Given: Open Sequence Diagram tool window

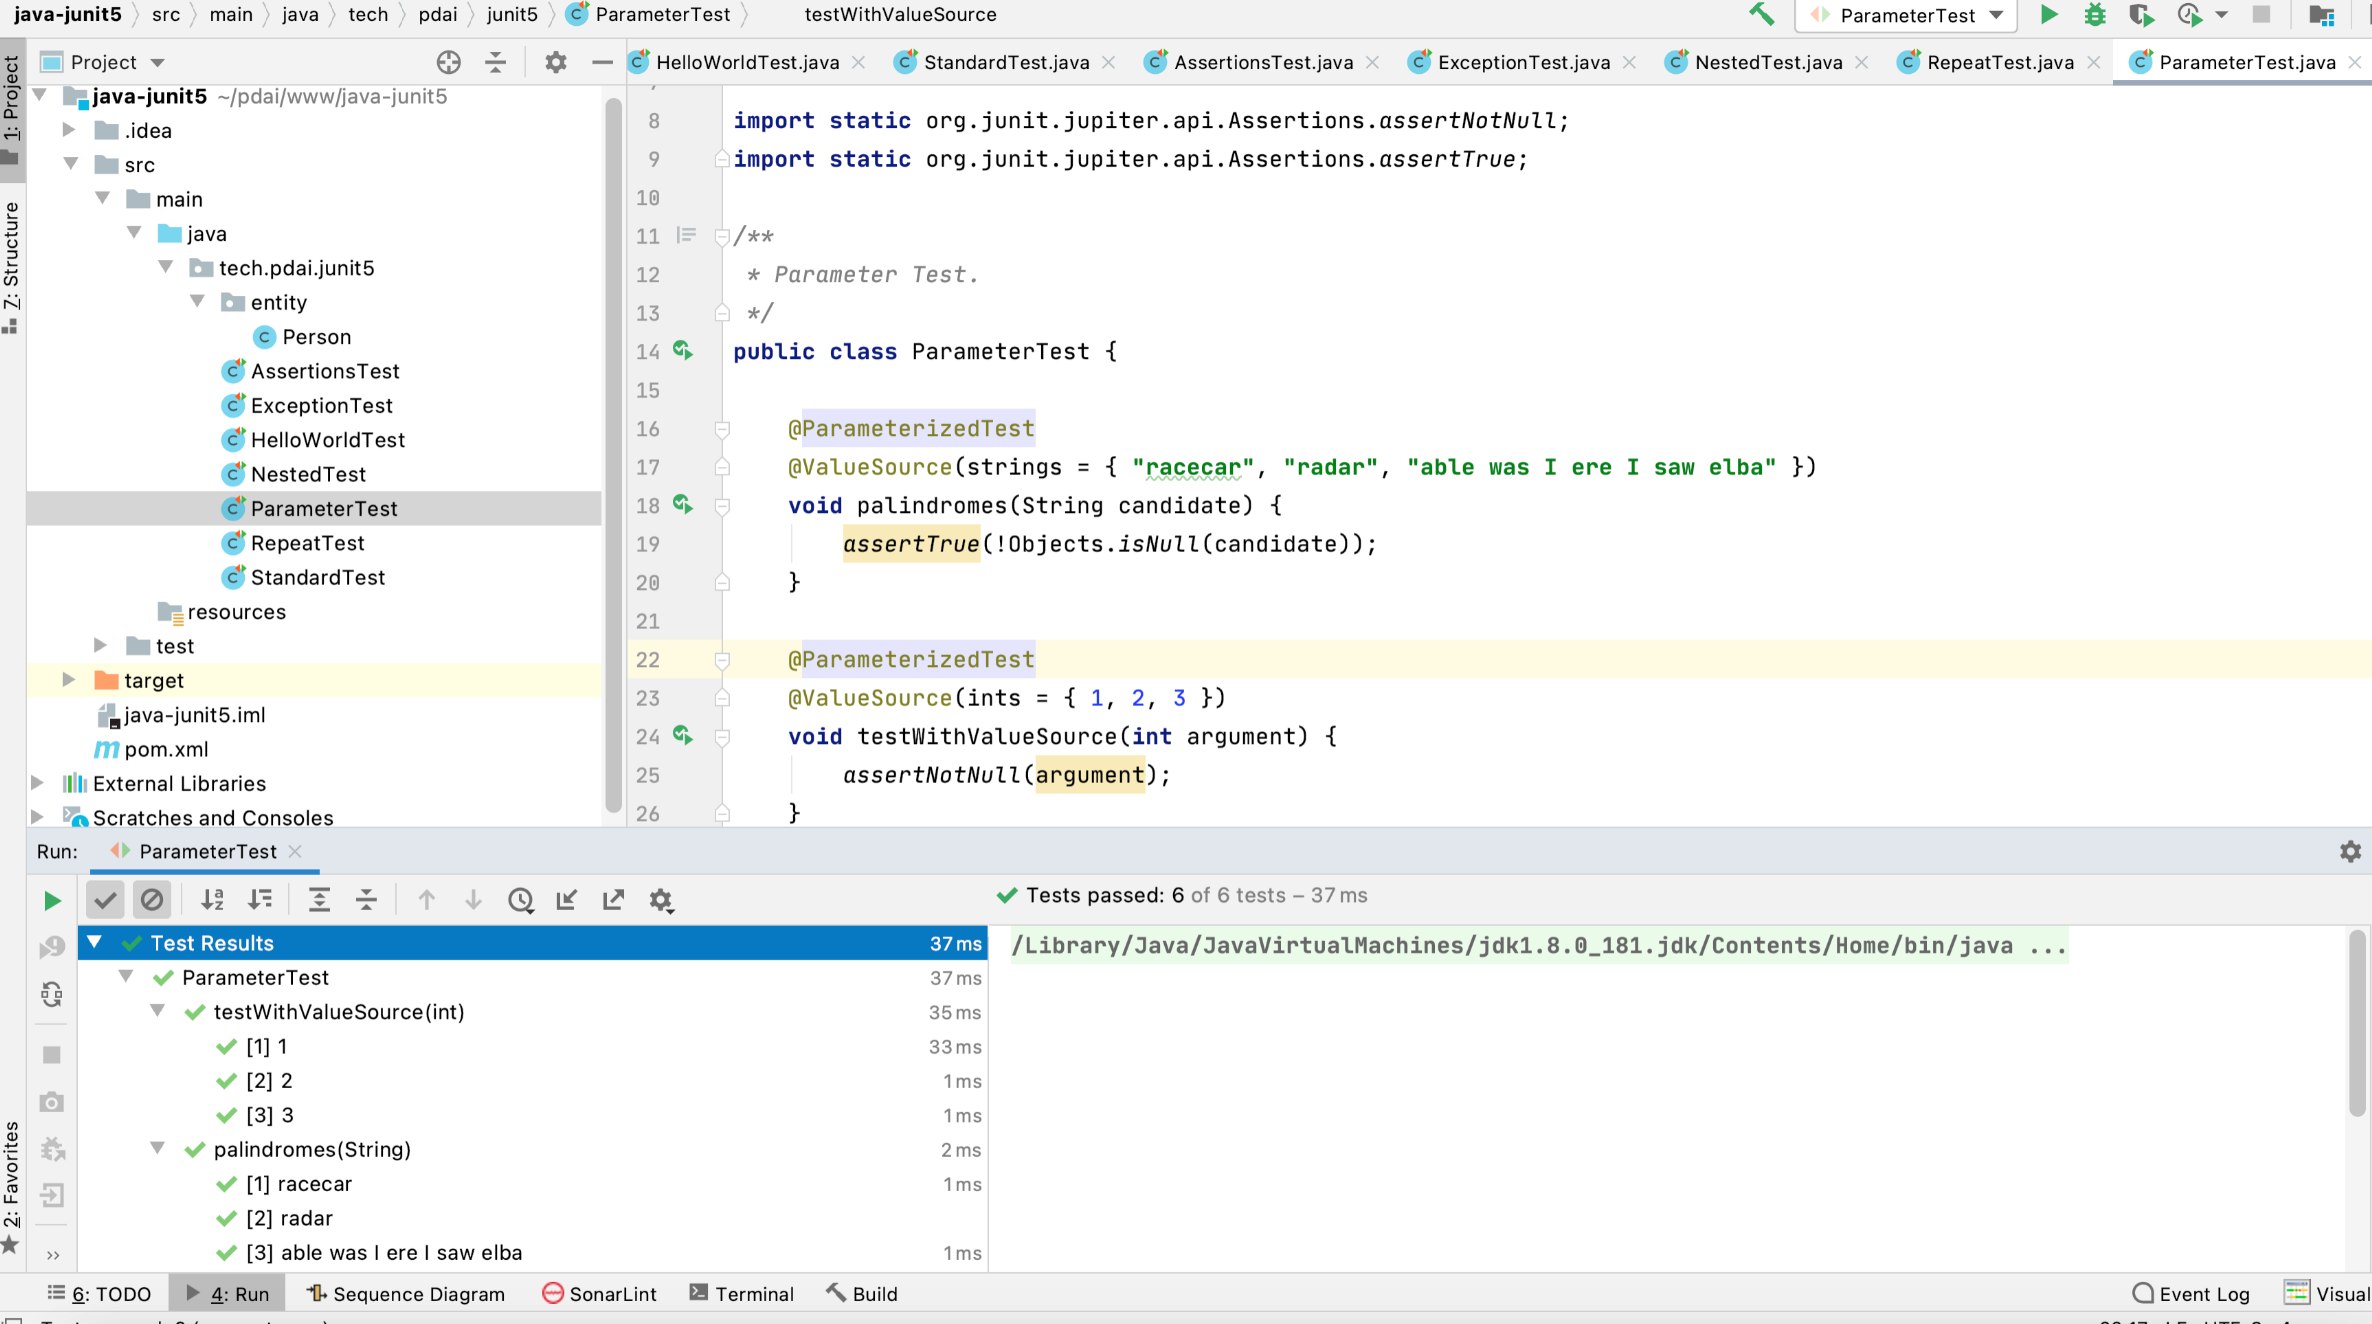Looking at the screenshot, I should 406,1293.
